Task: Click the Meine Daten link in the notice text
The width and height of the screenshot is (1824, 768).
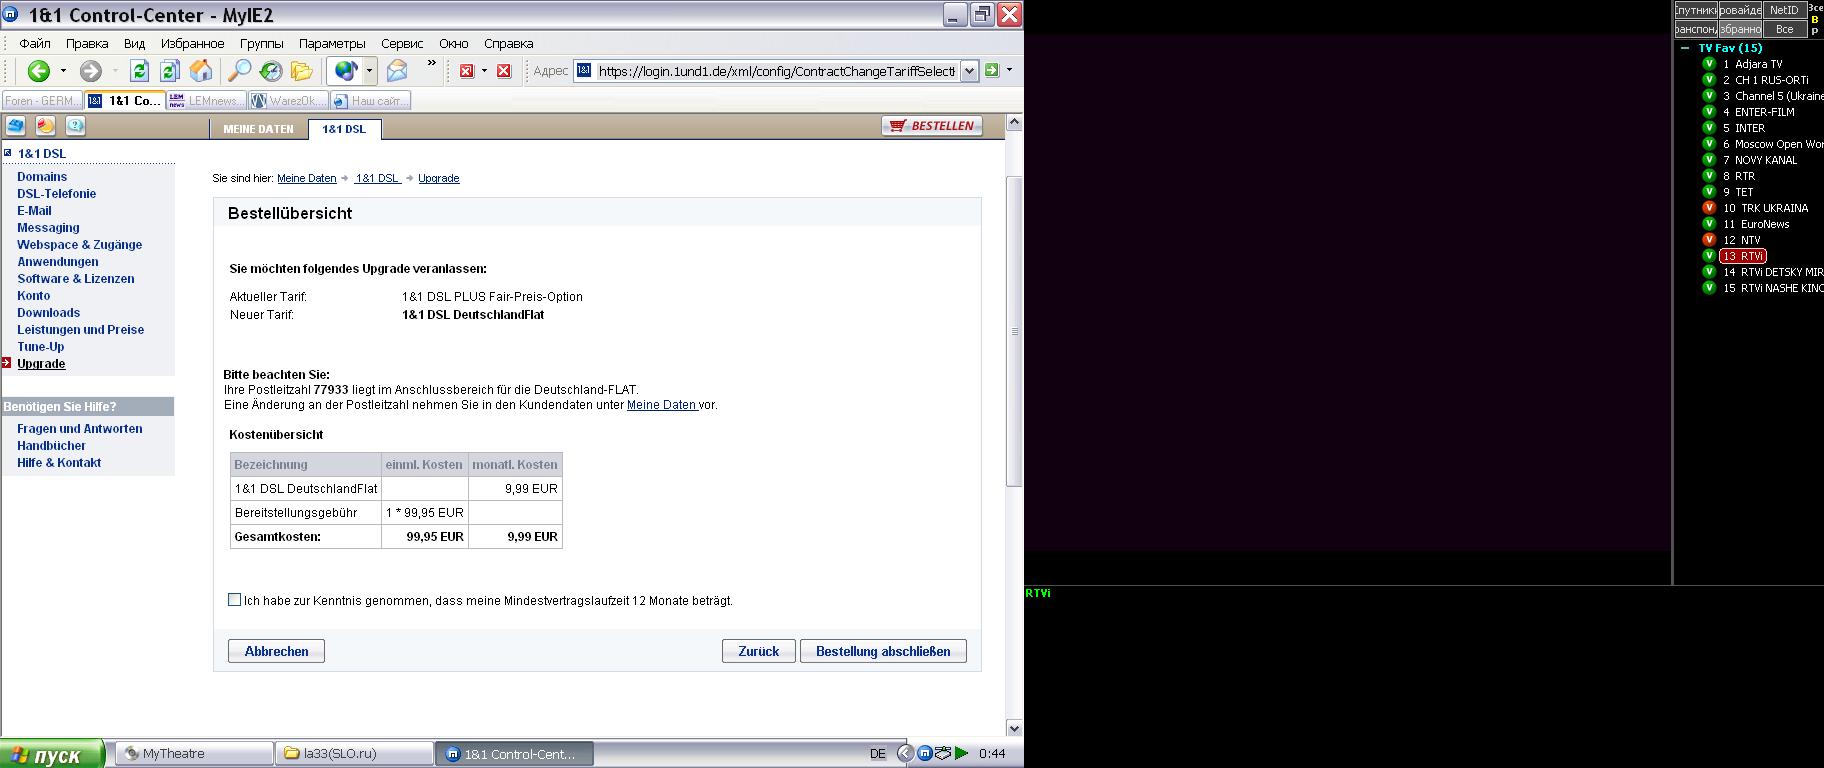Action: [661, 405]
